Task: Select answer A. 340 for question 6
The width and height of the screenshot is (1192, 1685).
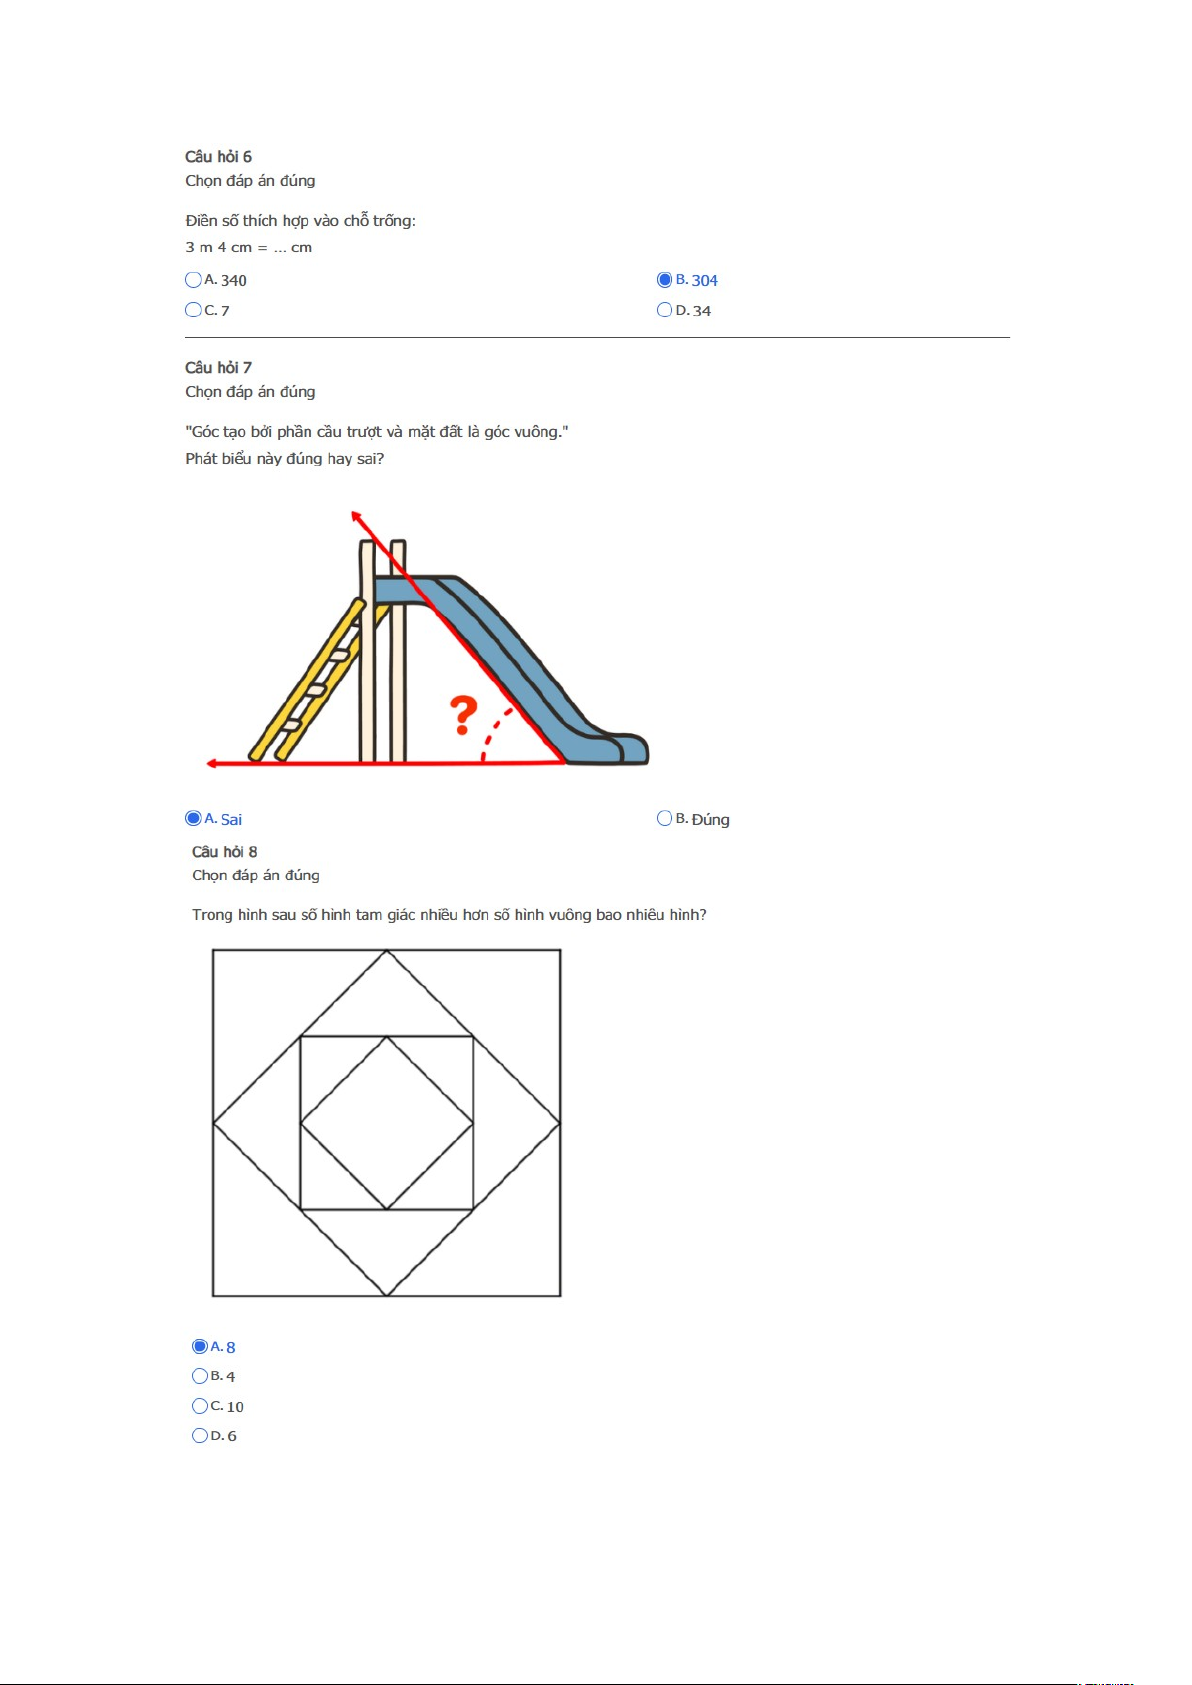Action: (x=194, y=280)
